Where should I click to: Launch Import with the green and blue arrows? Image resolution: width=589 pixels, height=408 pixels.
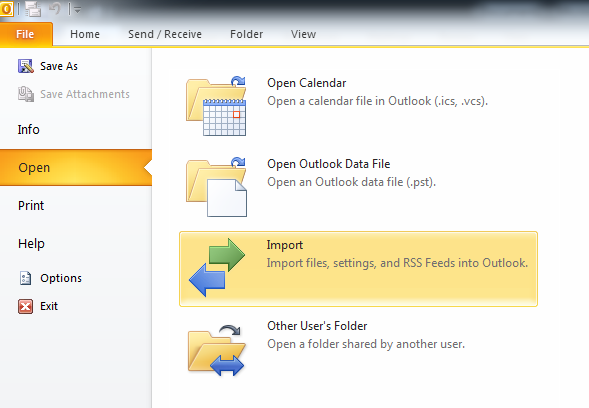pos(358,269)
